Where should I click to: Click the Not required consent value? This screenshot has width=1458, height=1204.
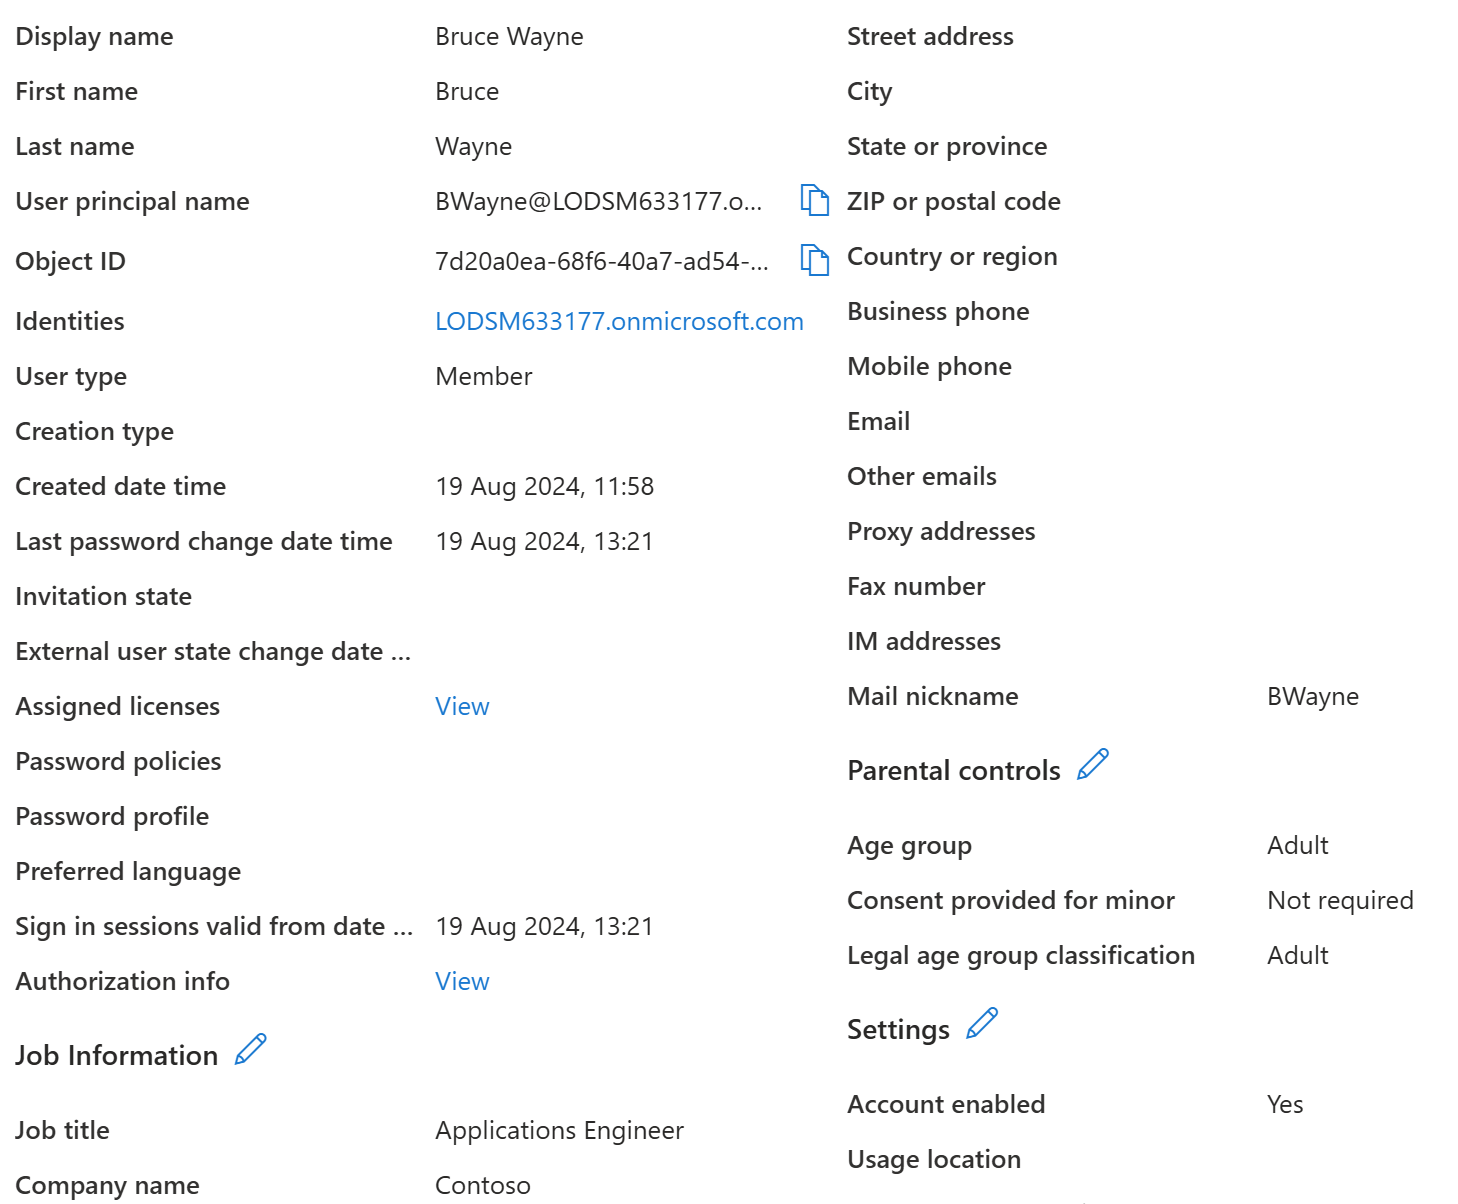1340,900
